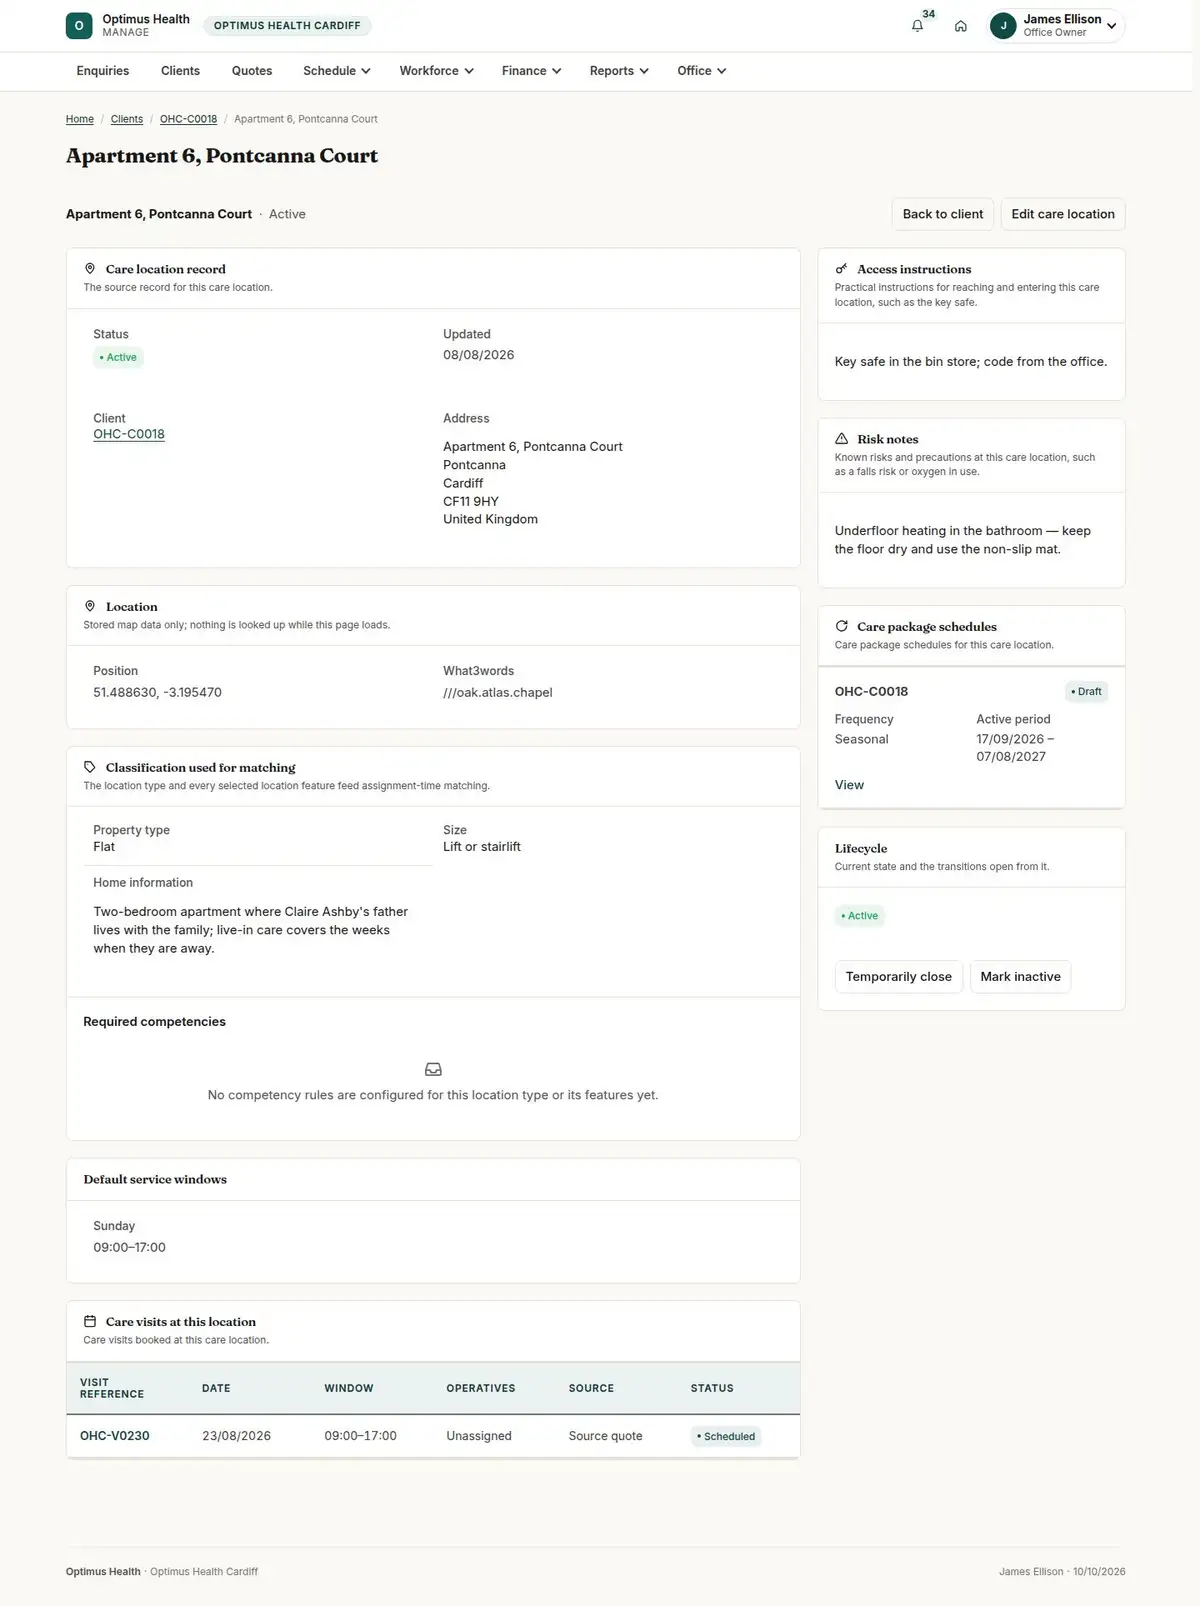Click the Operatives column header
Screen dimensions: 1200x1606
click(481, 1388)
